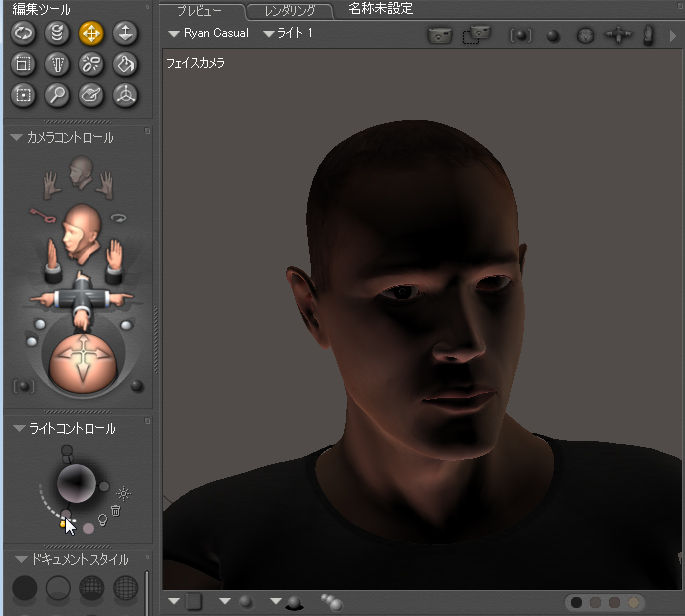Switch to the プレビュー tab
The image size is (685, 616).
(199, 11)
